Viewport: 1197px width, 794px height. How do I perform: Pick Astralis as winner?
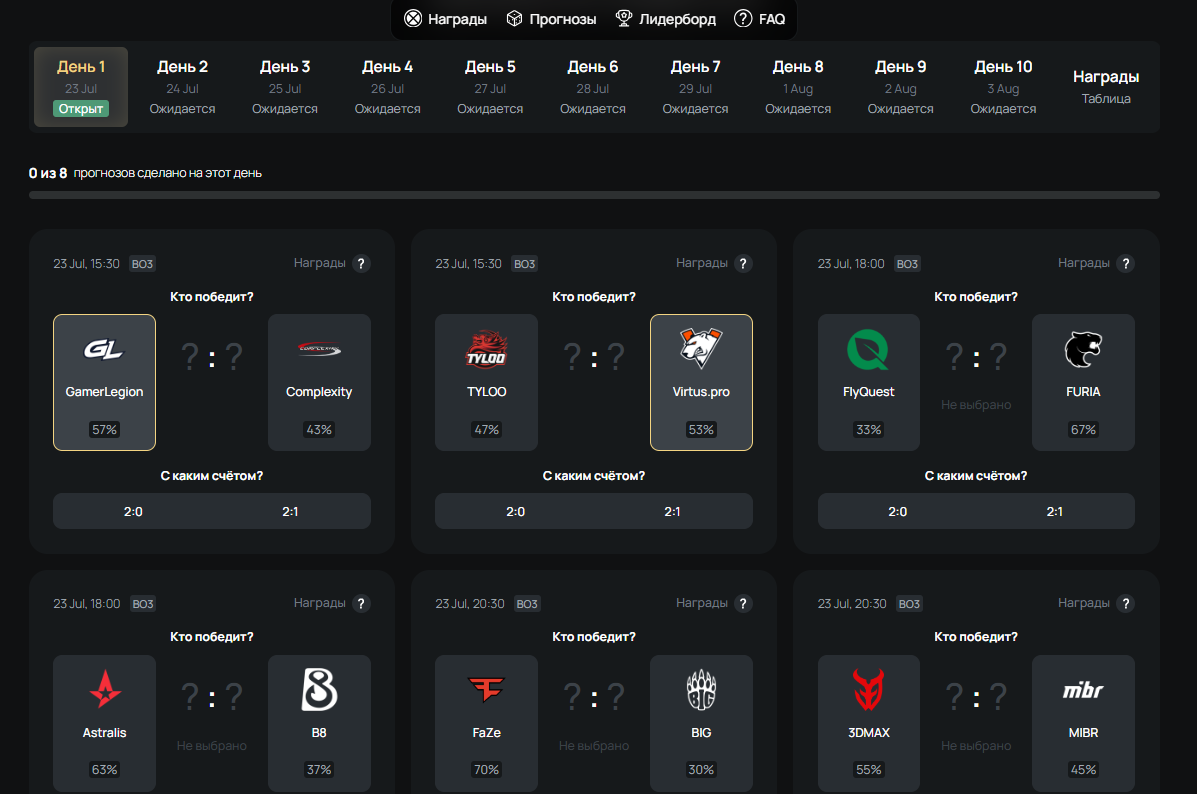coord(105,723)
